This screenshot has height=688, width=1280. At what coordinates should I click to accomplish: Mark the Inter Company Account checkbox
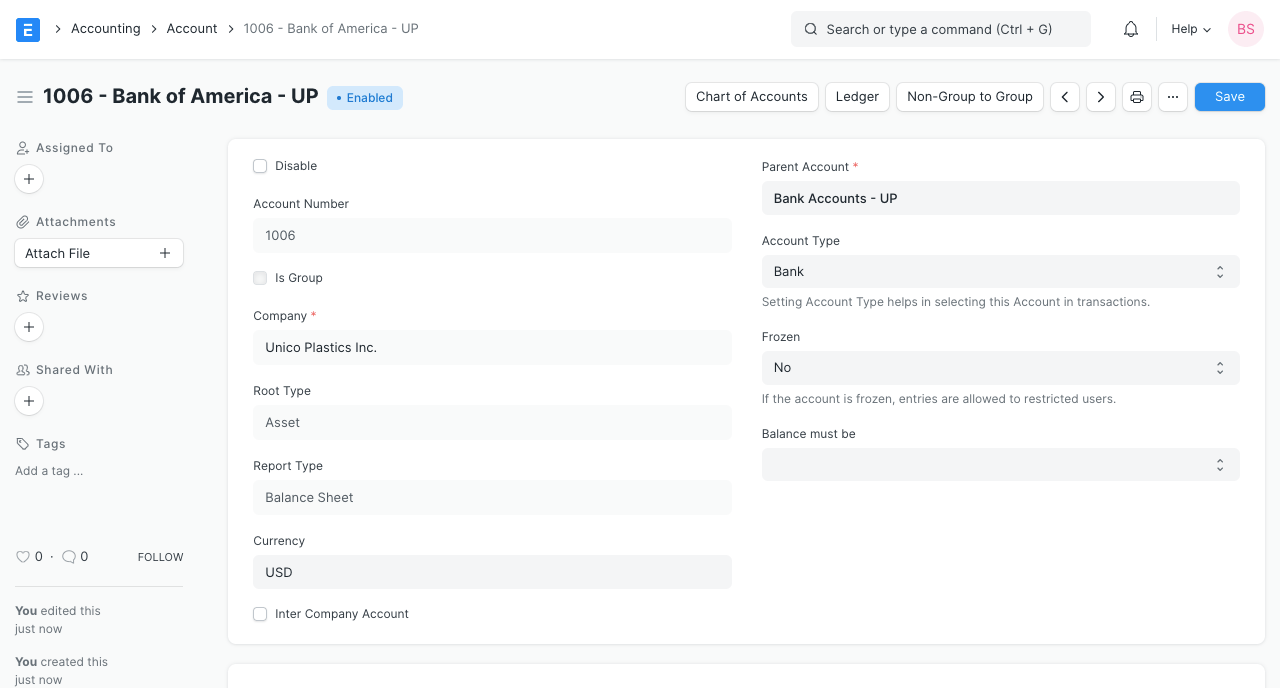click(x=260, y=614)
